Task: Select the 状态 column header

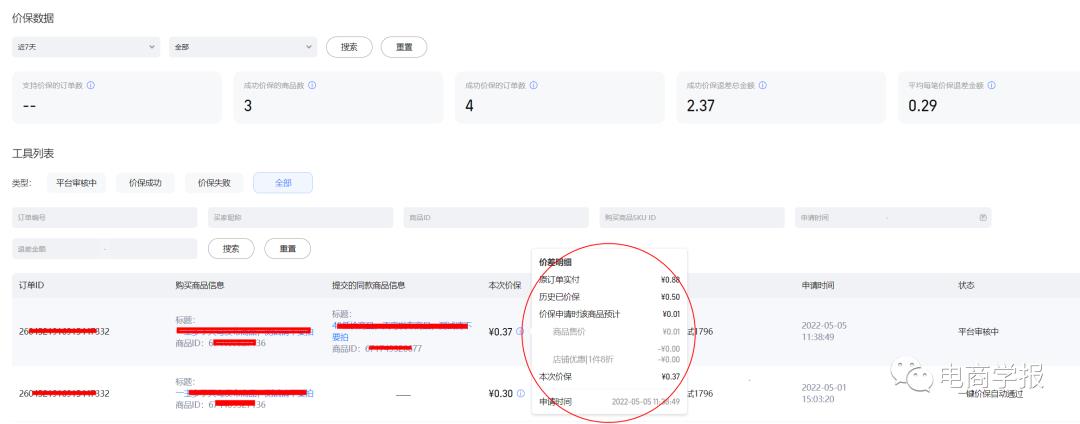Action: click(x=966, y=286)
